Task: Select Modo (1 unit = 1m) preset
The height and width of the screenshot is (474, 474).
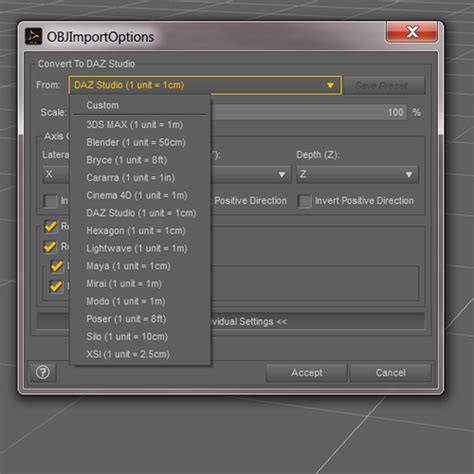Action: [x=140, y=301]
